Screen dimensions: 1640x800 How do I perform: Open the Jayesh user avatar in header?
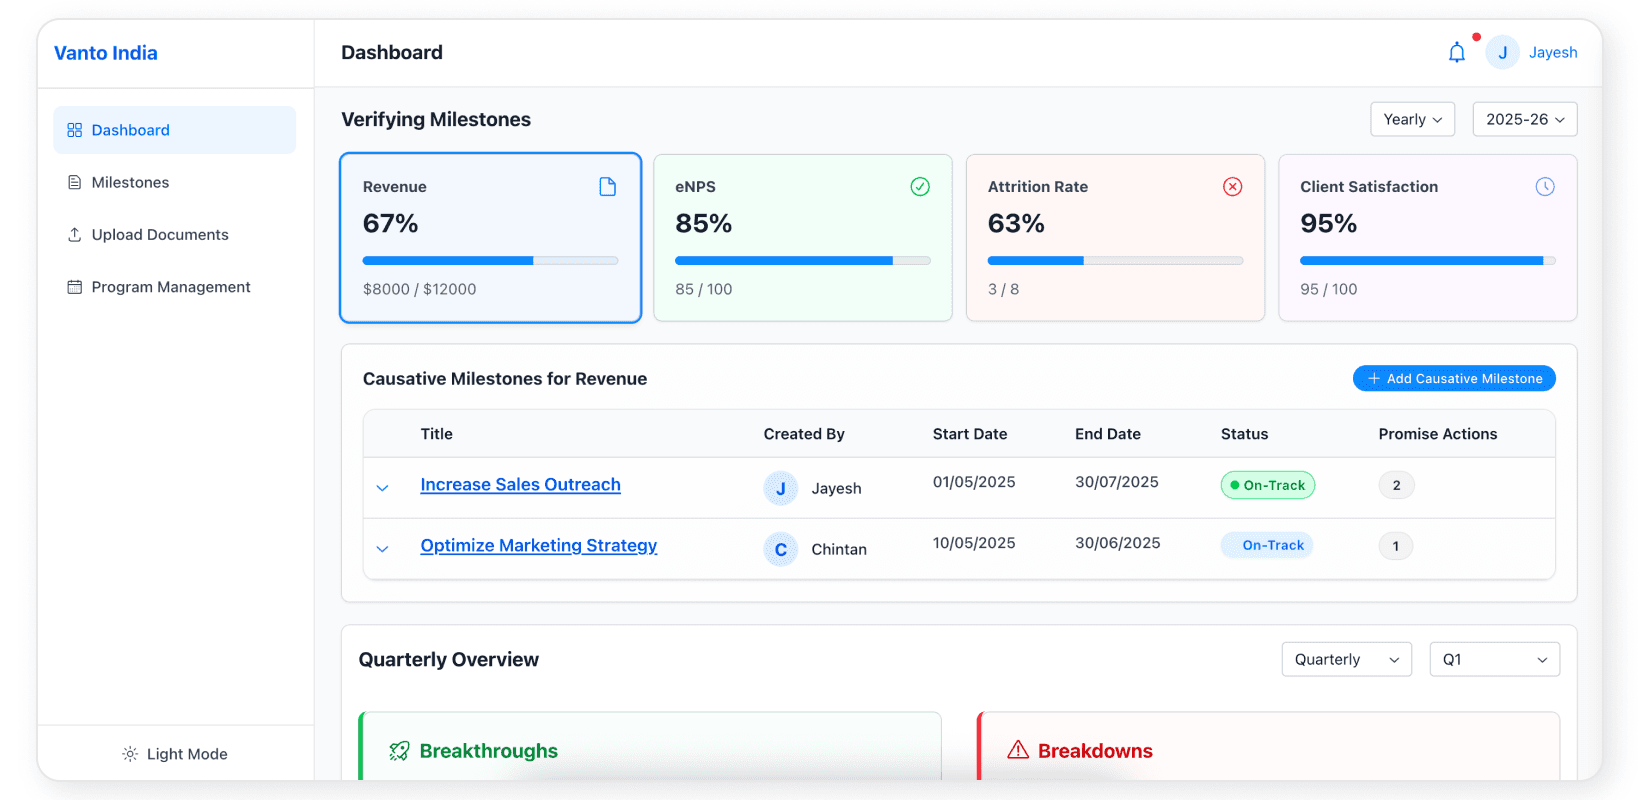click(x=1502, y=53)
